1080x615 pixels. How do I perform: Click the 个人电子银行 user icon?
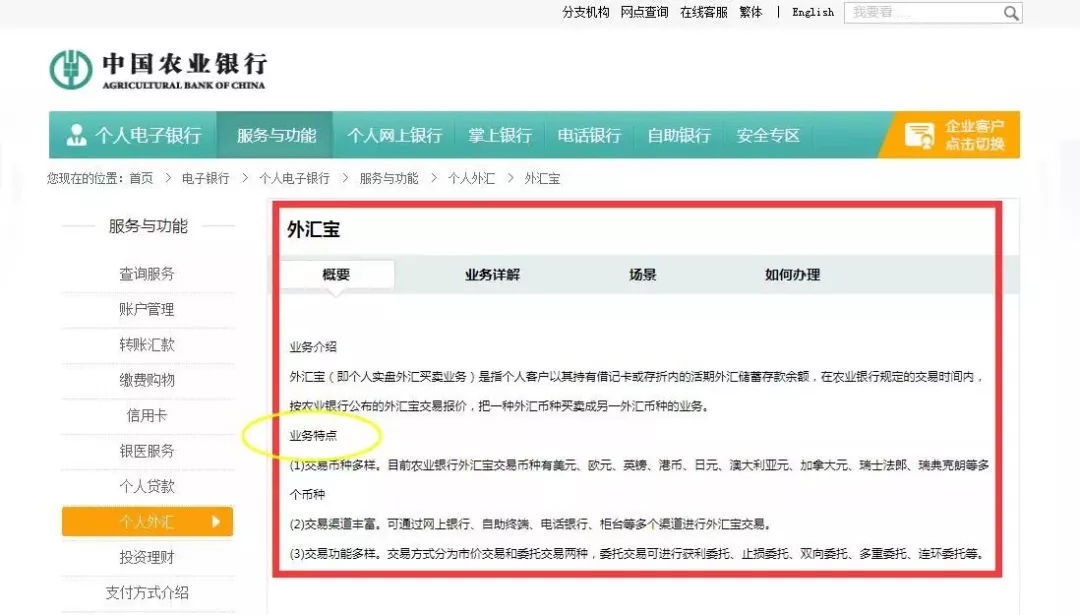[76, 135]
